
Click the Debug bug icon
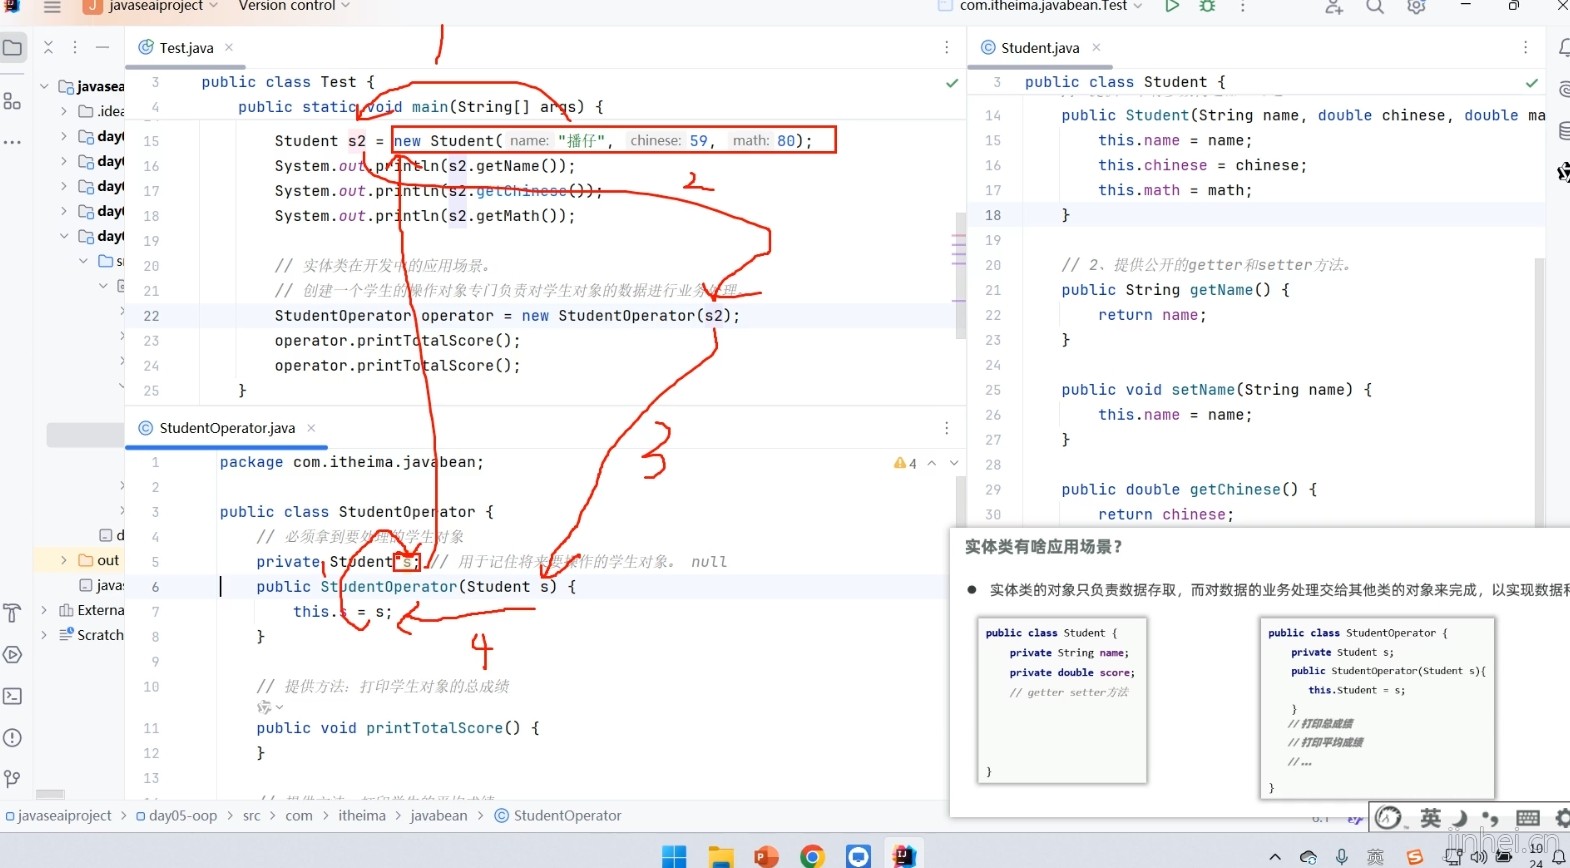click(1207, 6)
